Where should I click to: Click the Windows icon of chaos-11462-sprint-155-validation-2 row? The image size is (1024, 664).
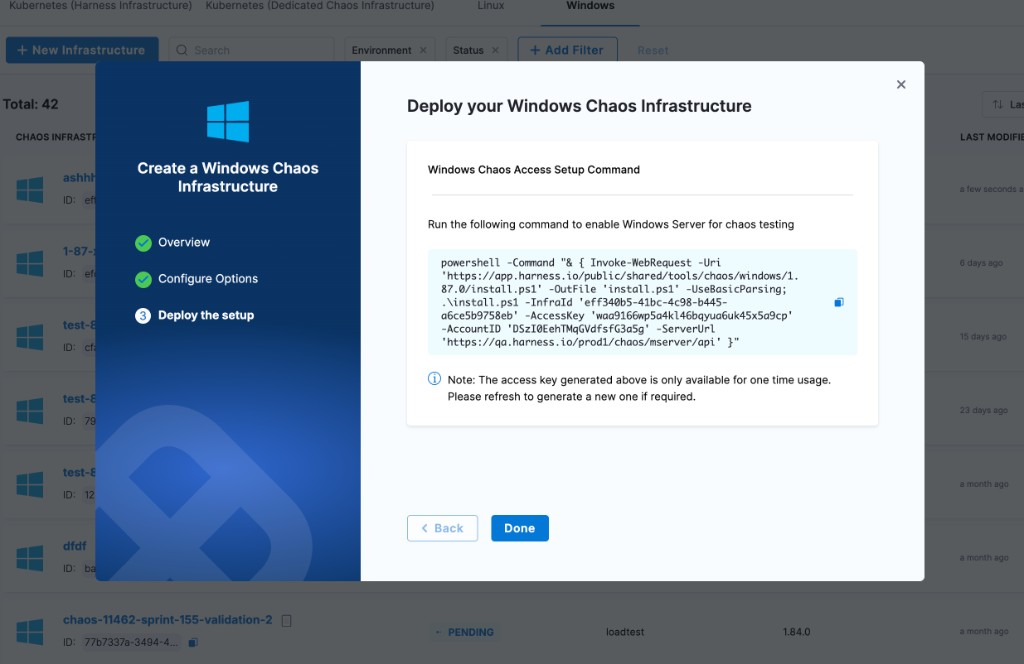pyautogui.click(x=29, y=632)
